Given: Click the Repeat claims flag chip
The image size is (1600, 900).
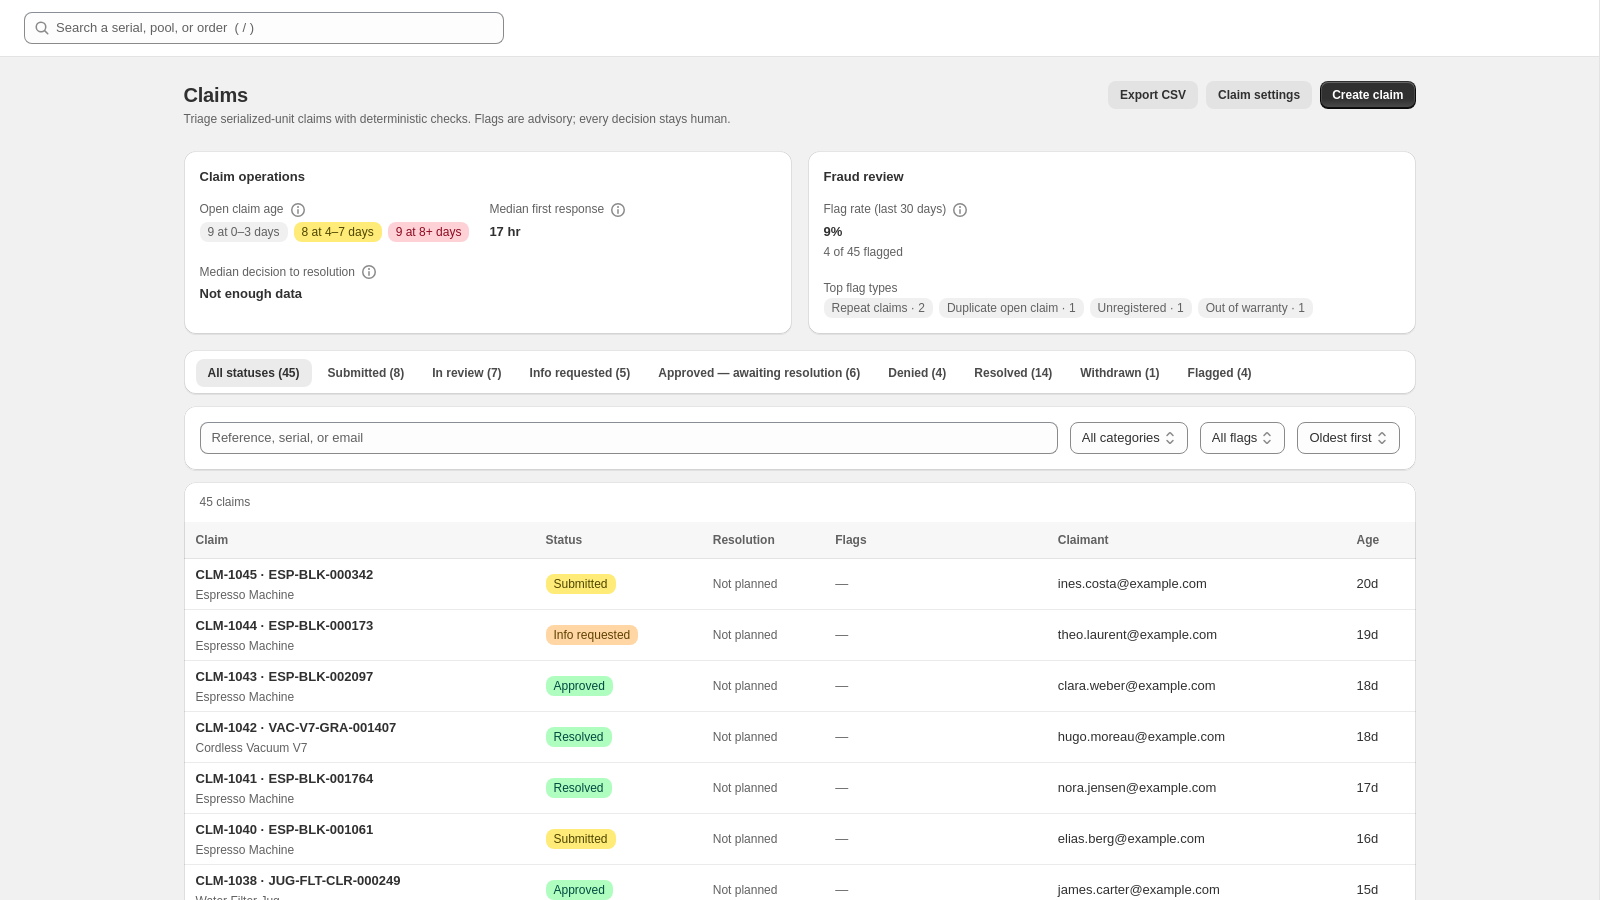Looking at the screenshot, I should tap(878, 308).
